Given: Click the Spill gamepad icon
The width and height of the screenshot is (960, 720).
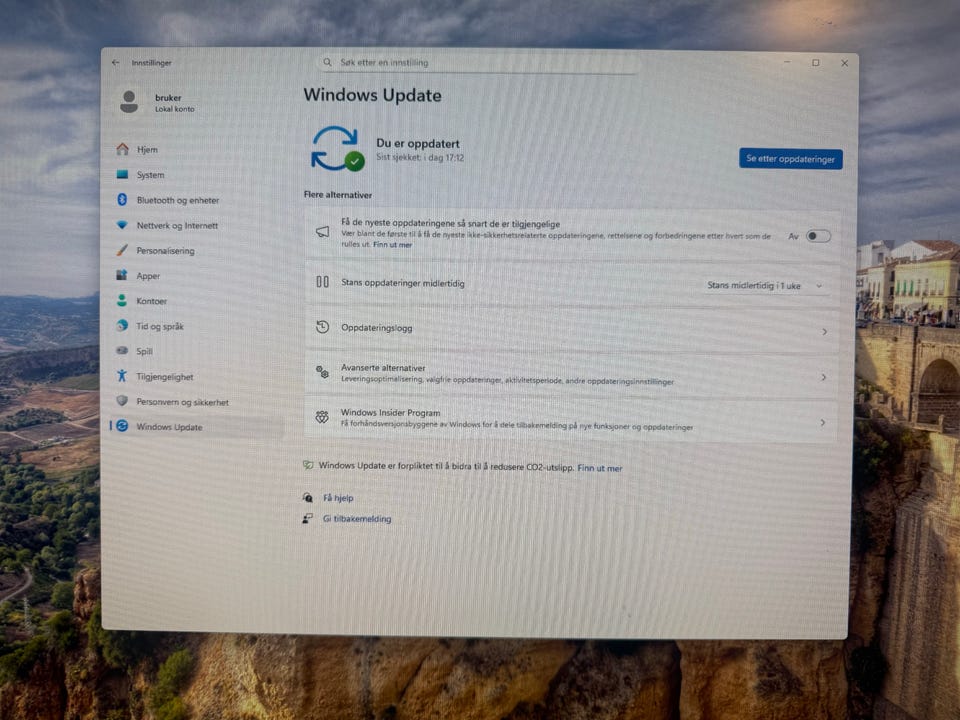Looking at the screenshot, I should tap(122, 351).
